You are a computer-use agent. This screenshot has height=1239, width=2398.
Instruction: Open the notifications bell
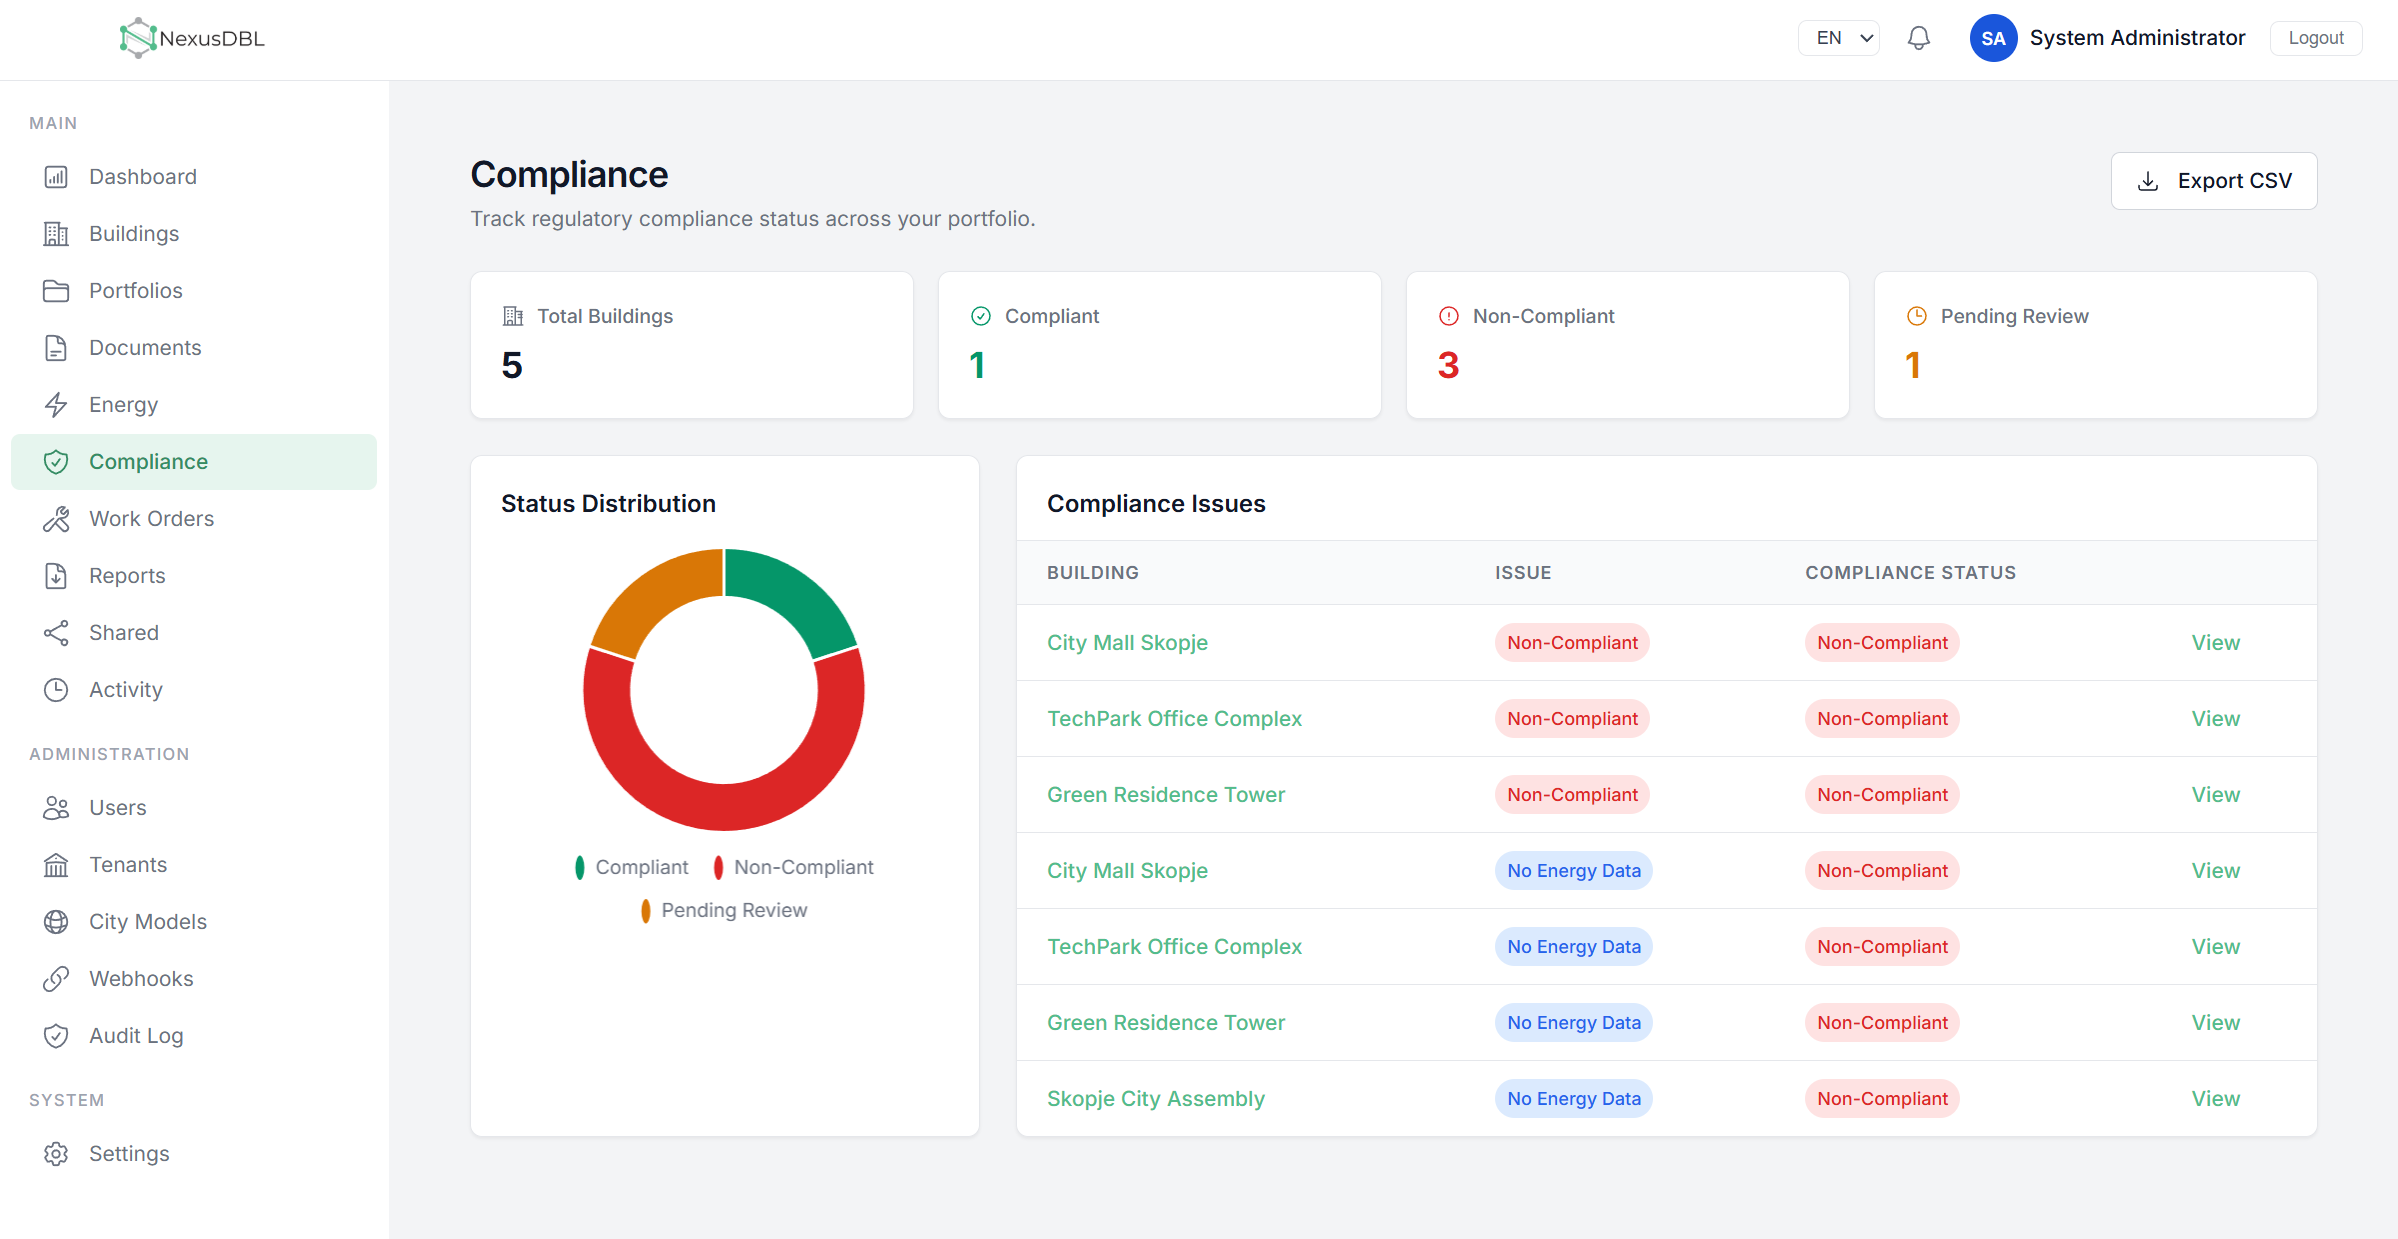pos(1918,38)
